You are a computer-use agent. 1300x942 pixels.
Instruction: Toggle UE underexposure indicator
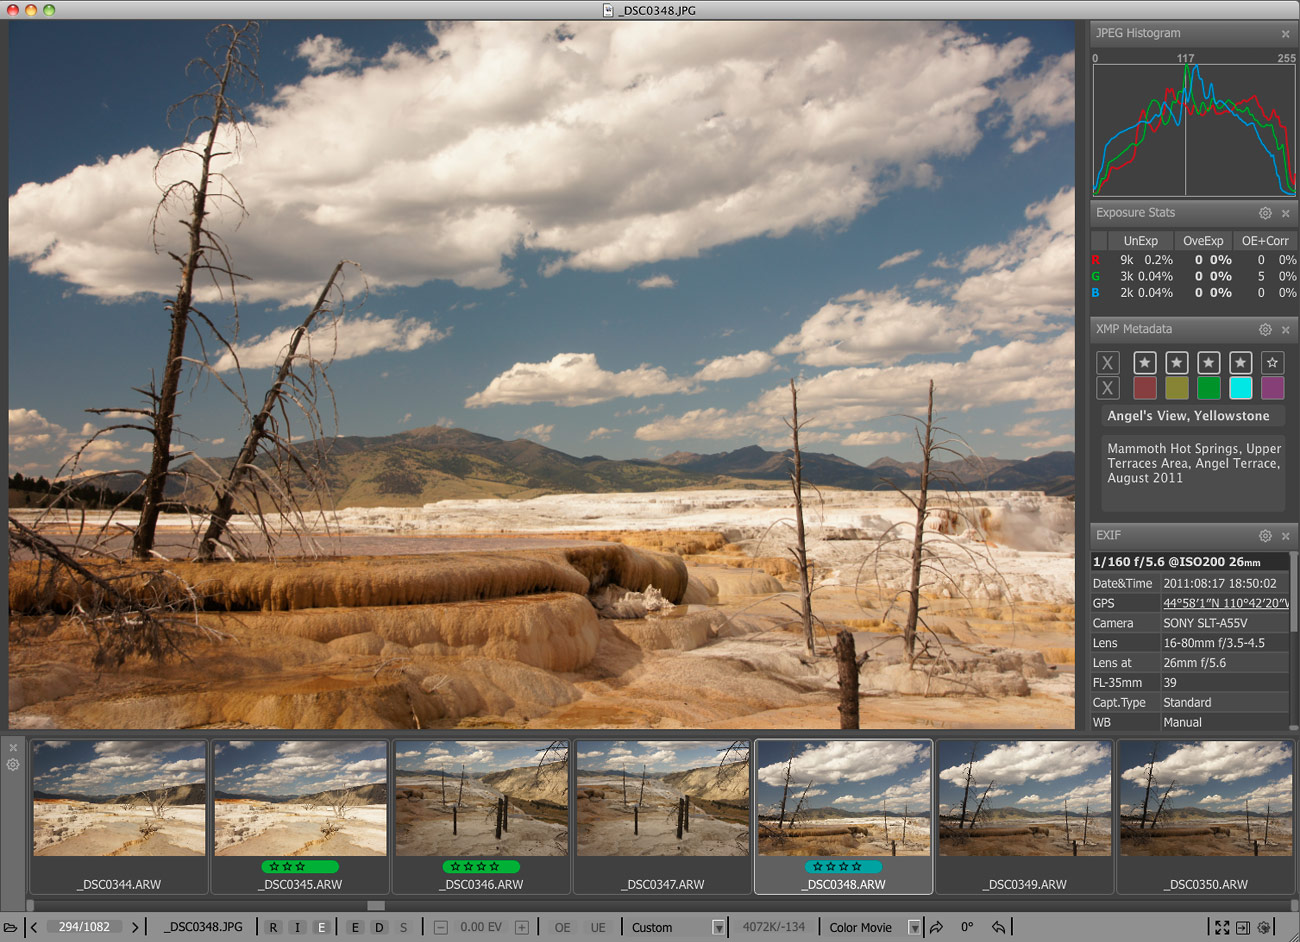[x=598, y=927]
